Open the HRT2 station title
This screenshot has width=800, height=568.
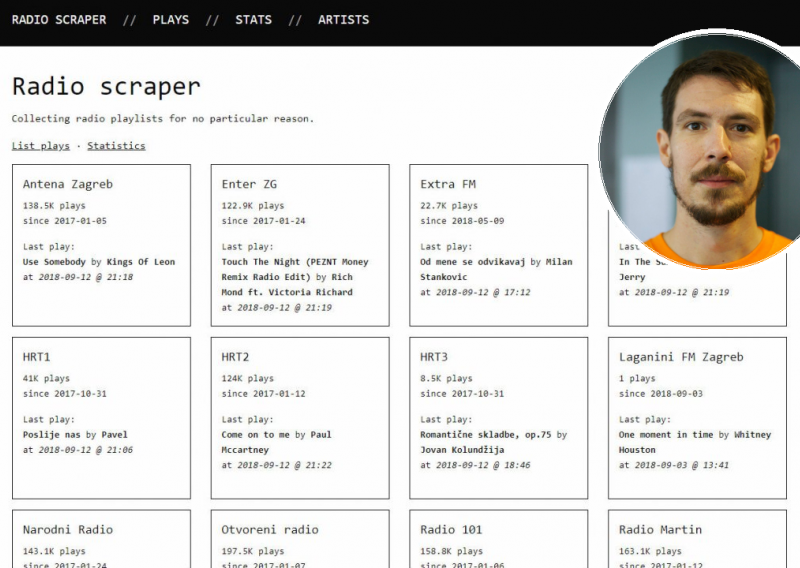pyautogui.click(x=235, y=357)
